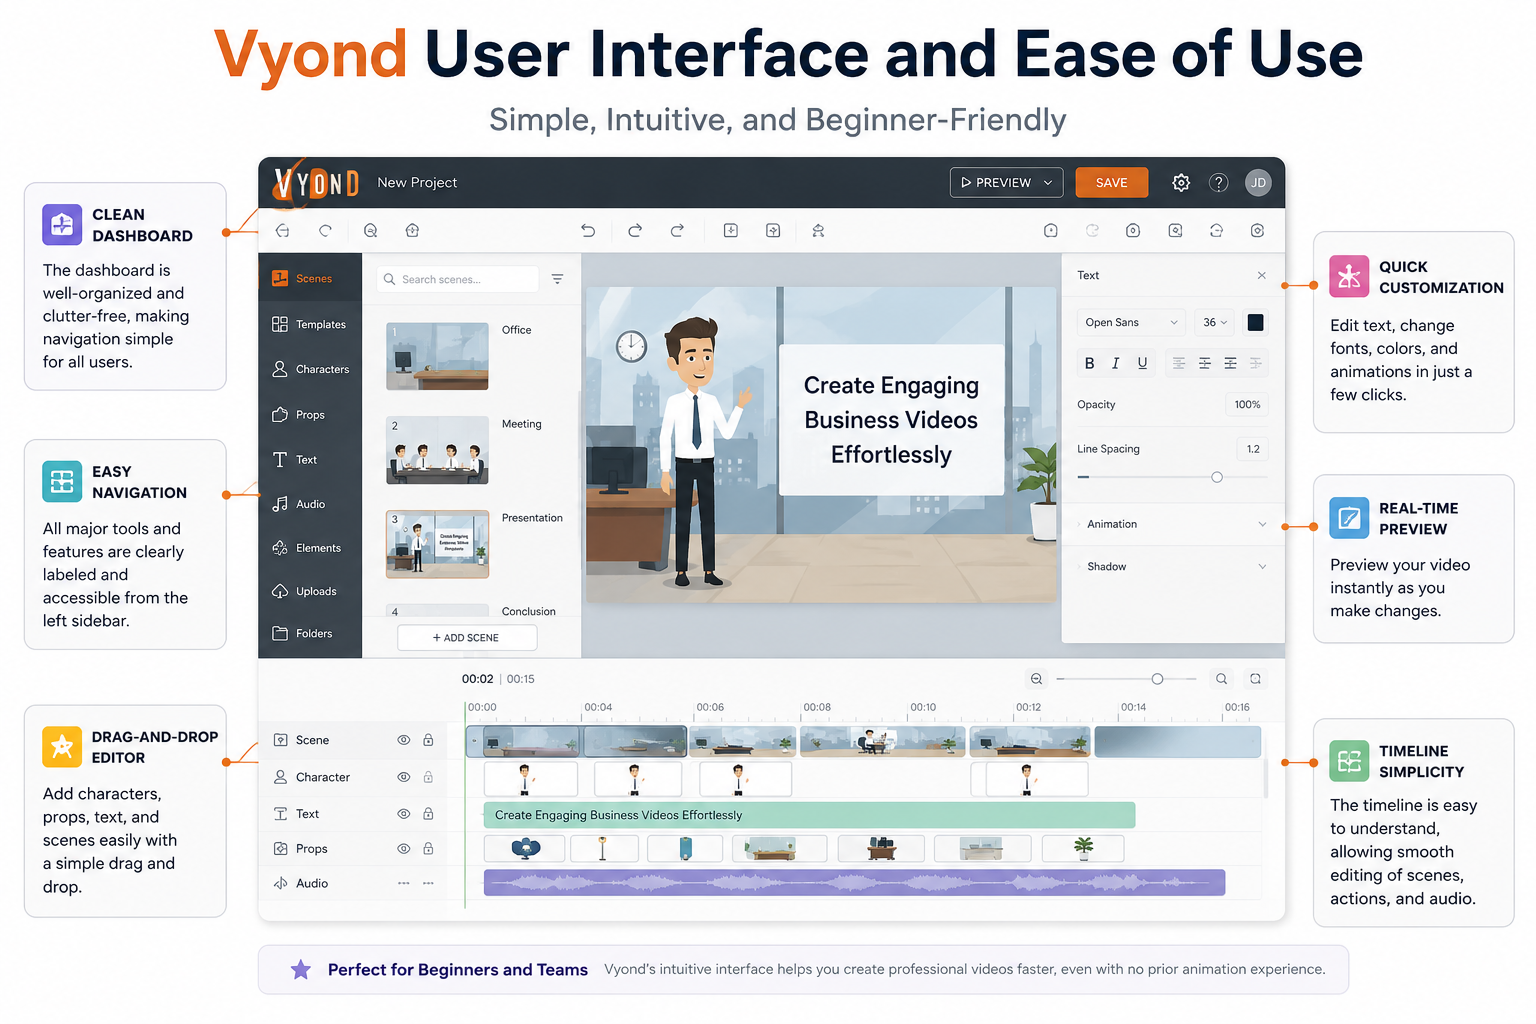
Task: Select the green text clip in the timeline
Action: click(809, 815)
